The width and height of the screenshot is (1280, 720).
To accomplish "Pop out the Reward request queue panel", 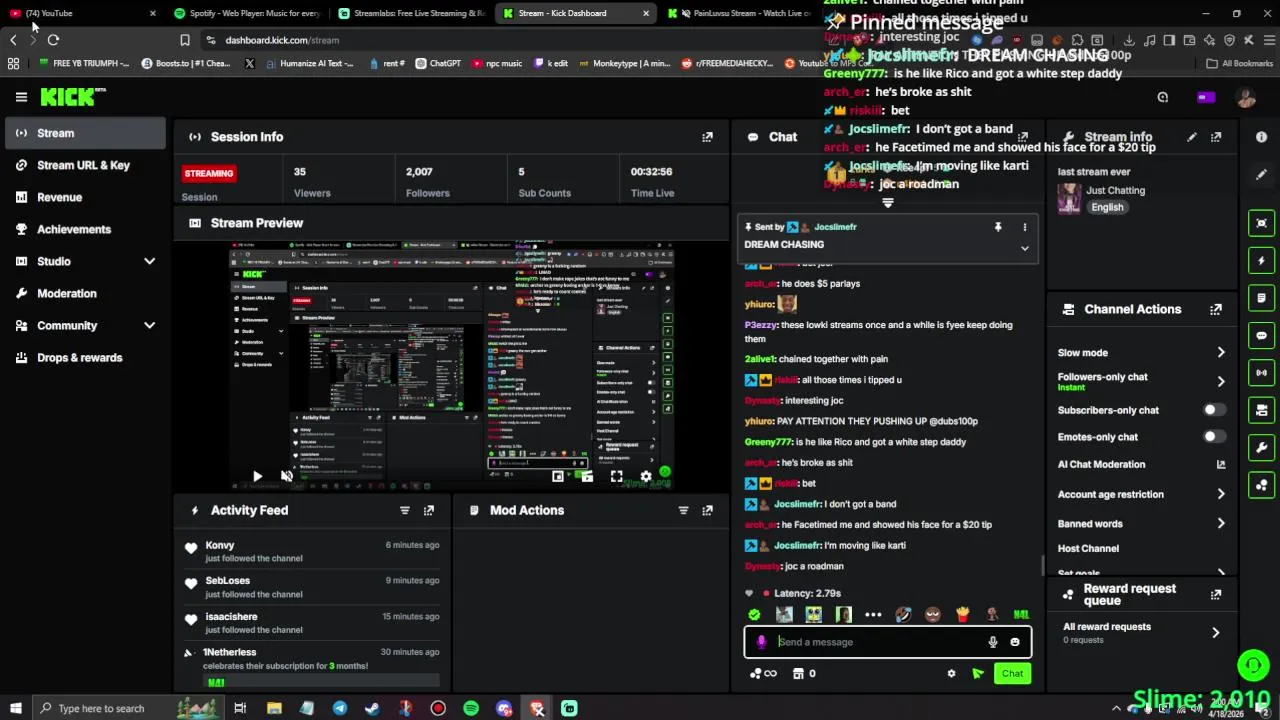I will pyautogui.click(x=1216, y=594).
